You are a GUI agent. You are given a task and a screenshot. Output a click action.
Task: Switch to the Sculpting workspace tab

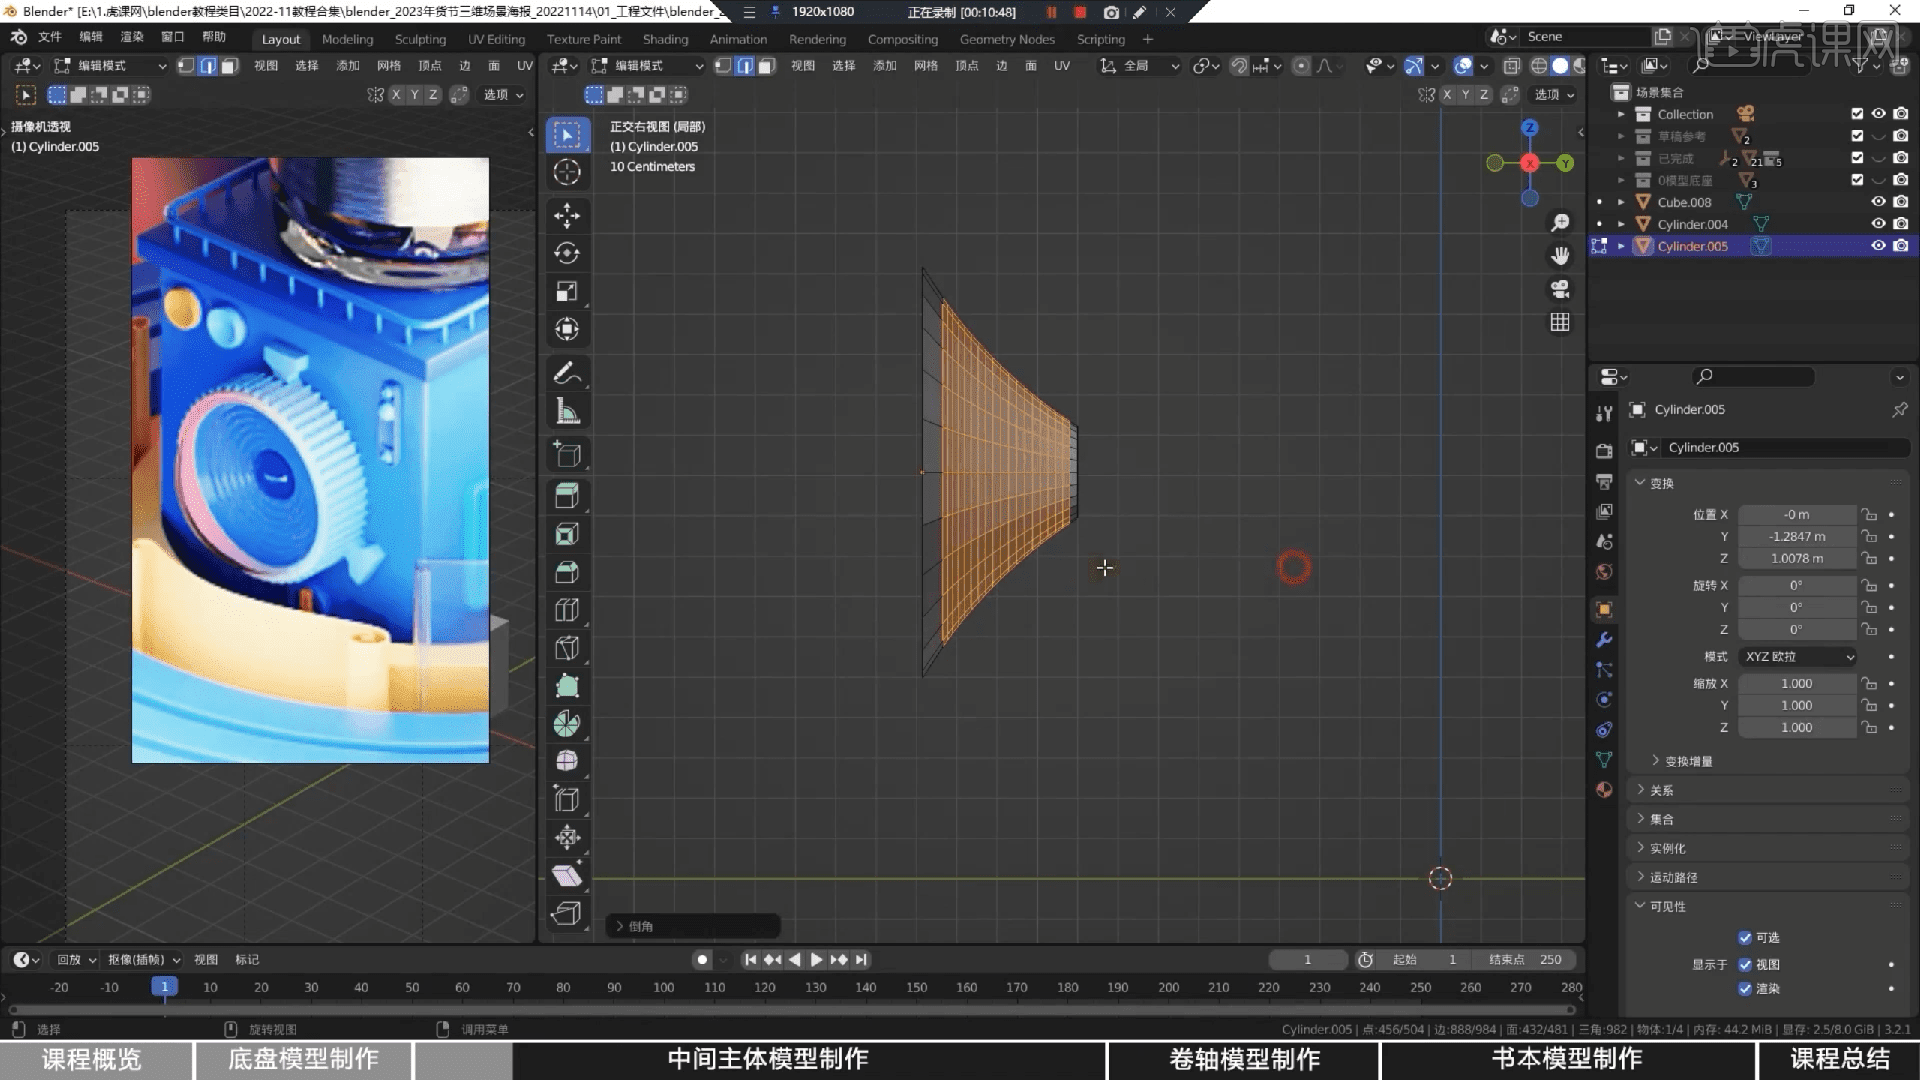420,39
